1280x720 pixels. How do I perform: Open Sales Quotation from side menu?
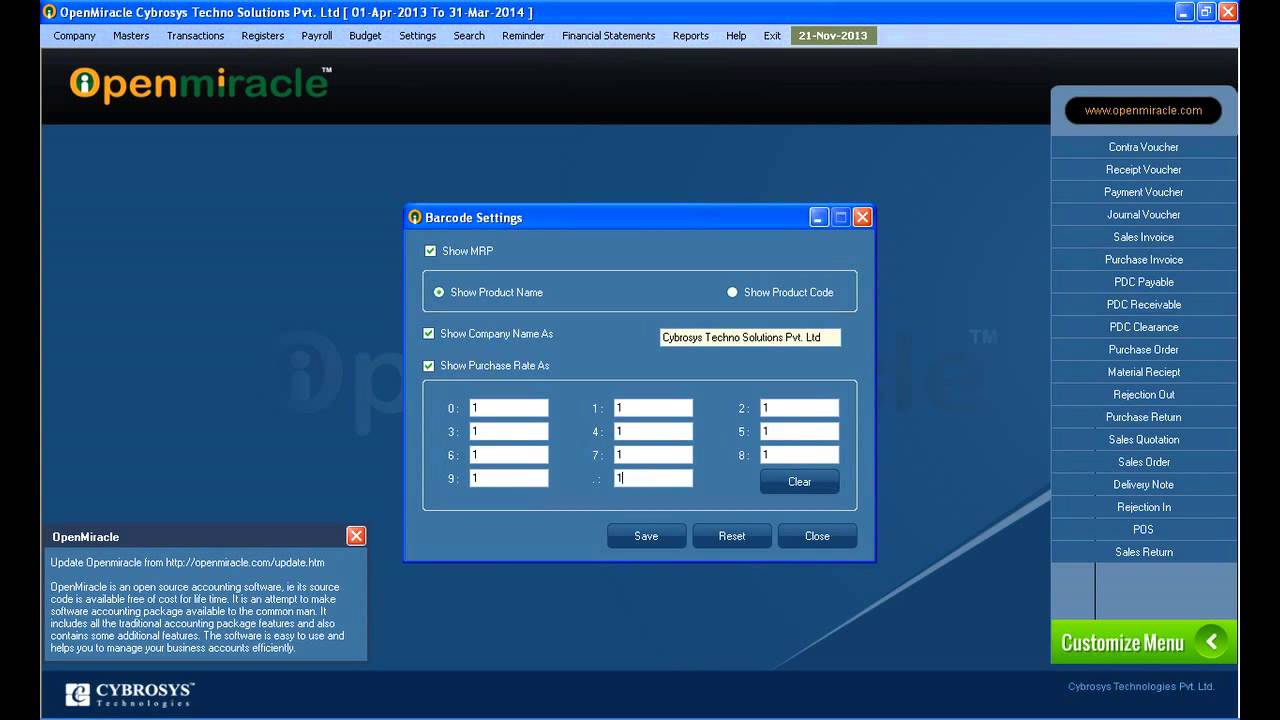point(1143,440)
